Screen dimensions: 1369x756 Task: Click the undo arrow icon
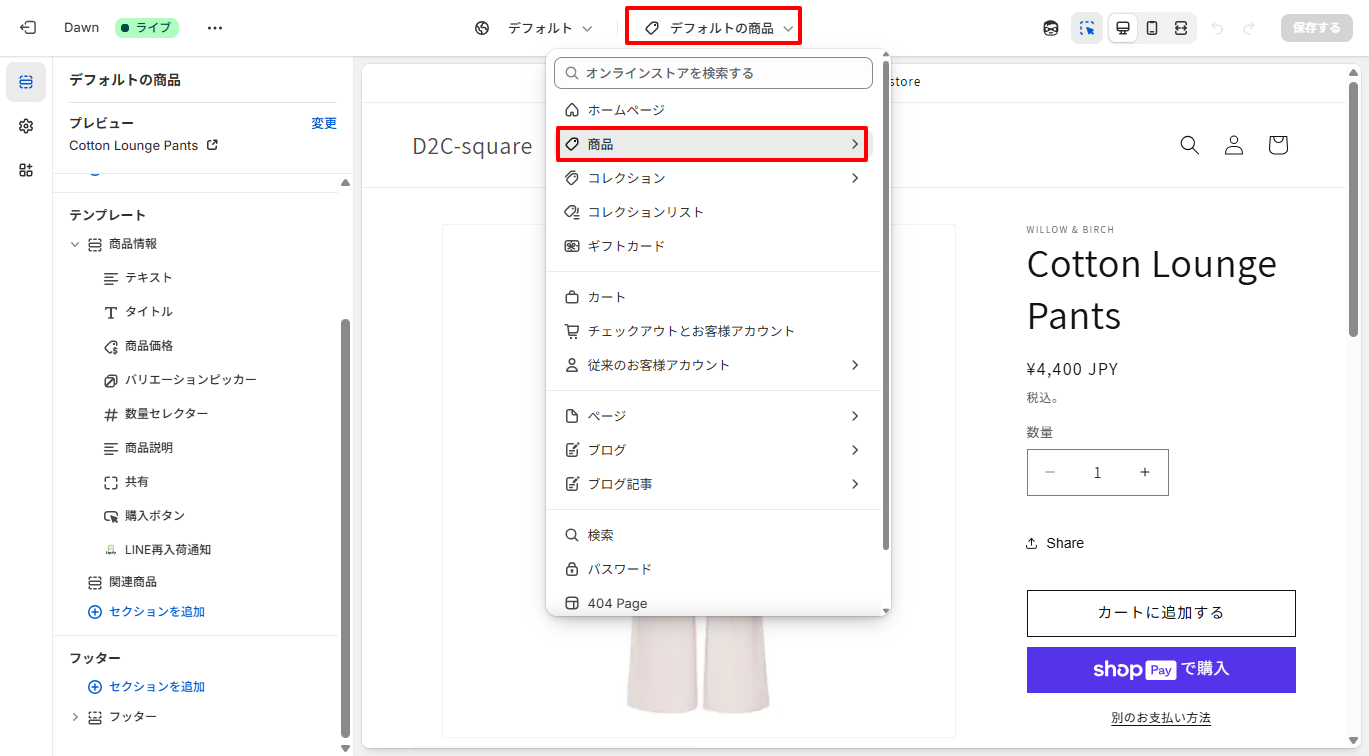[1217, 28]
